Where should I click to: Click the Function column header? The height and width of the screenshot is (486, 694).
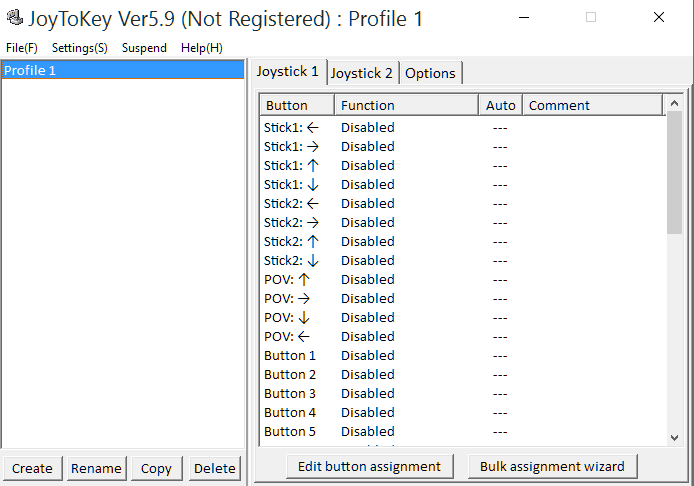(406, 105)
